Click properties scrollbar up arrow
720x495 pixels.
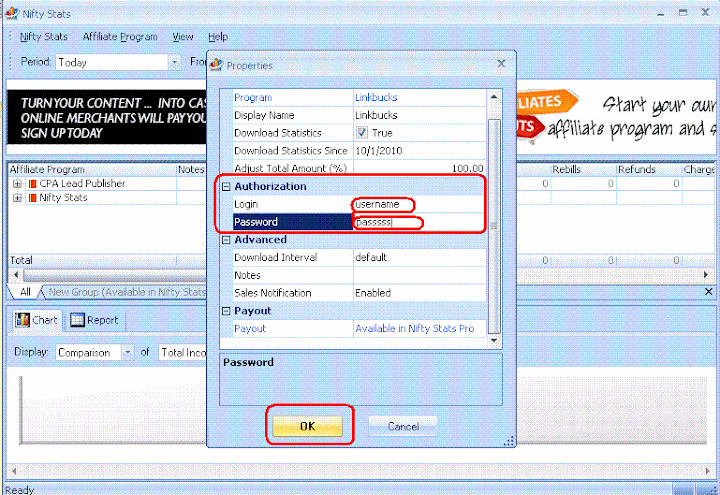(494, 97)
